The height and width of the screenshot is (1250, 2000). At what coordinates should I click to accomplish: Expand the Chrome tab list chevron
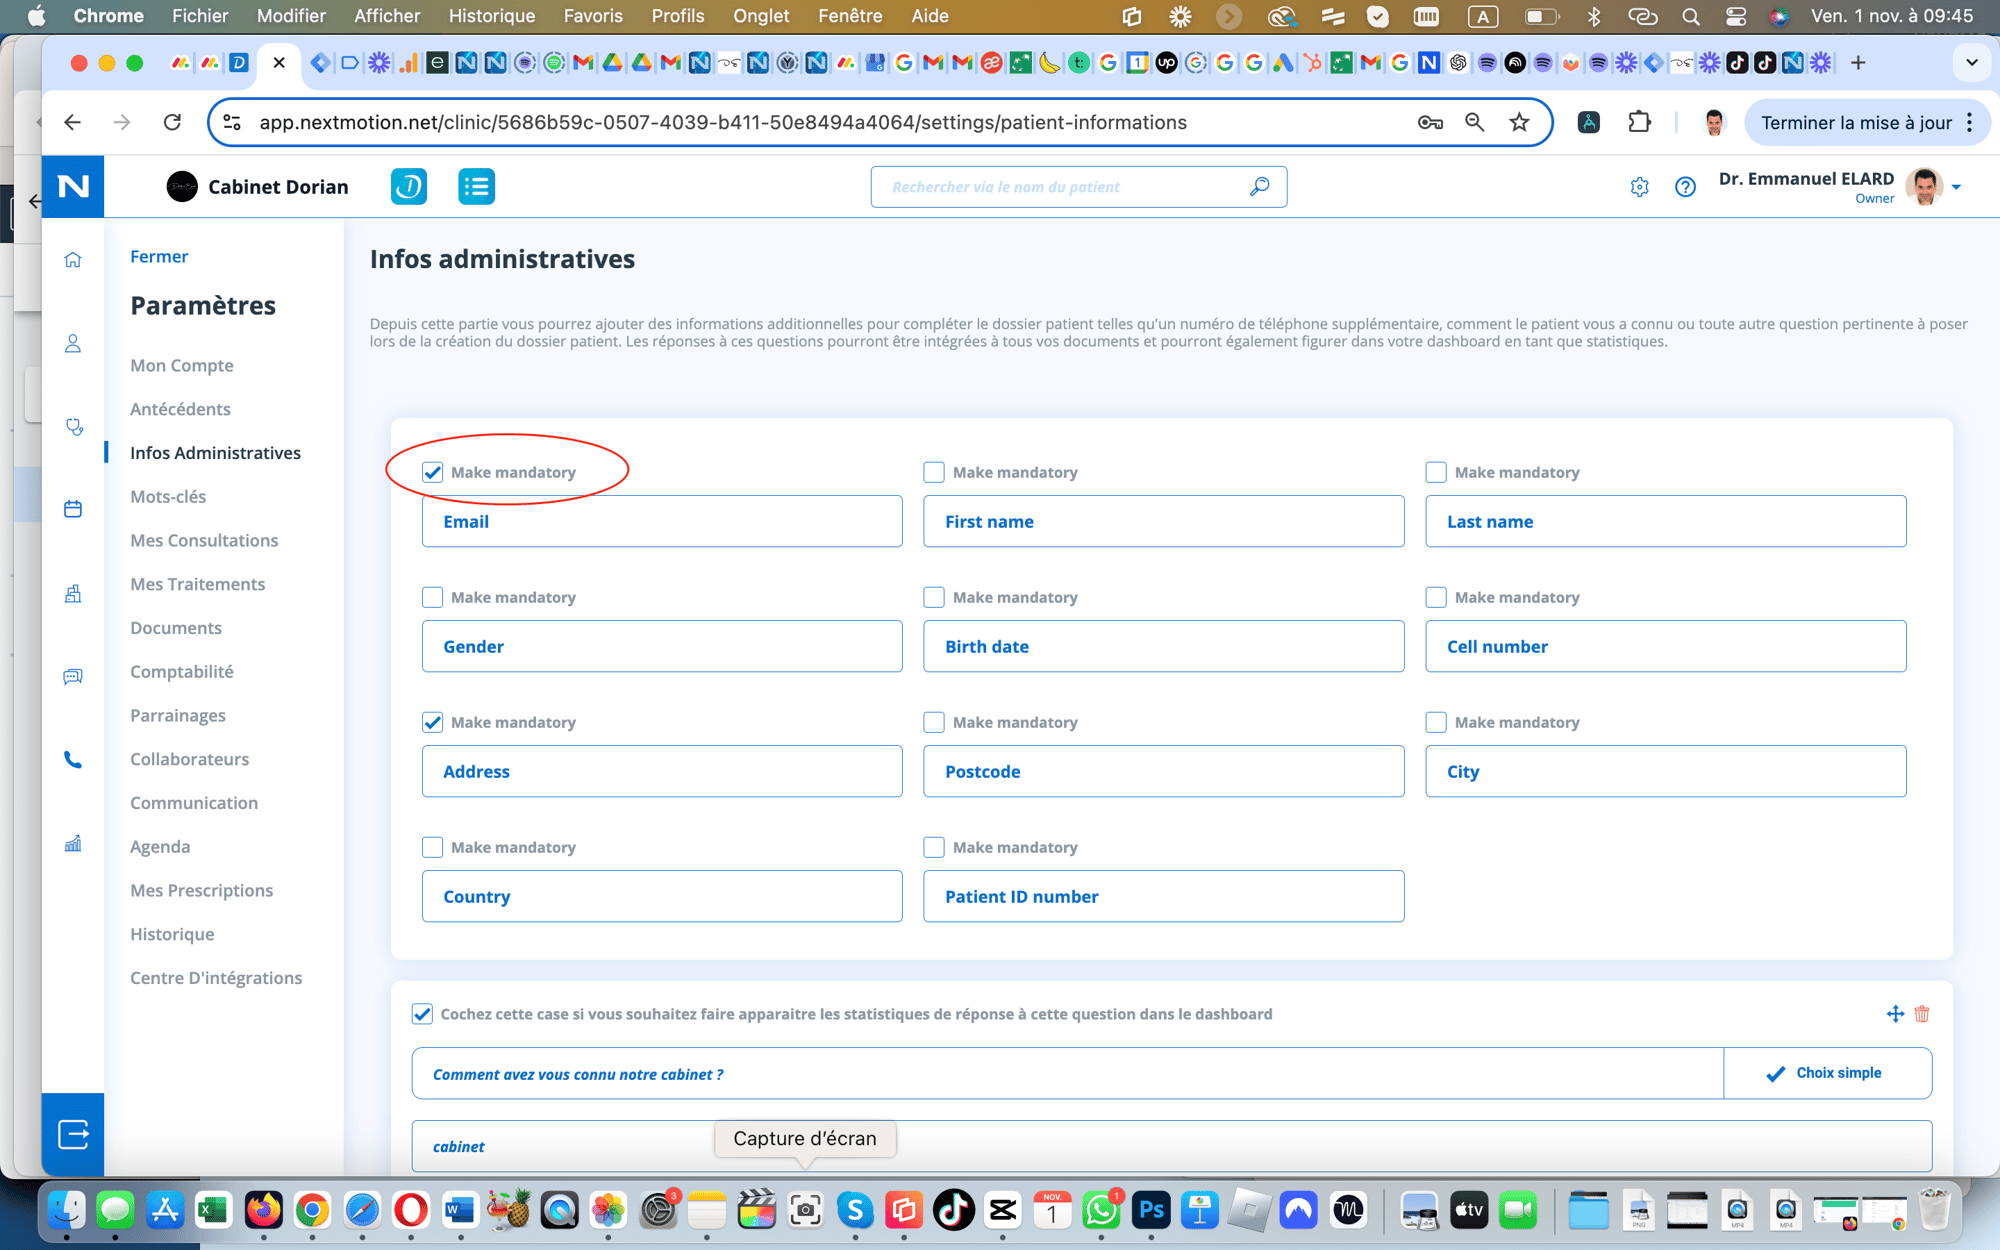pyautogui.click(x=1972, y=62)
